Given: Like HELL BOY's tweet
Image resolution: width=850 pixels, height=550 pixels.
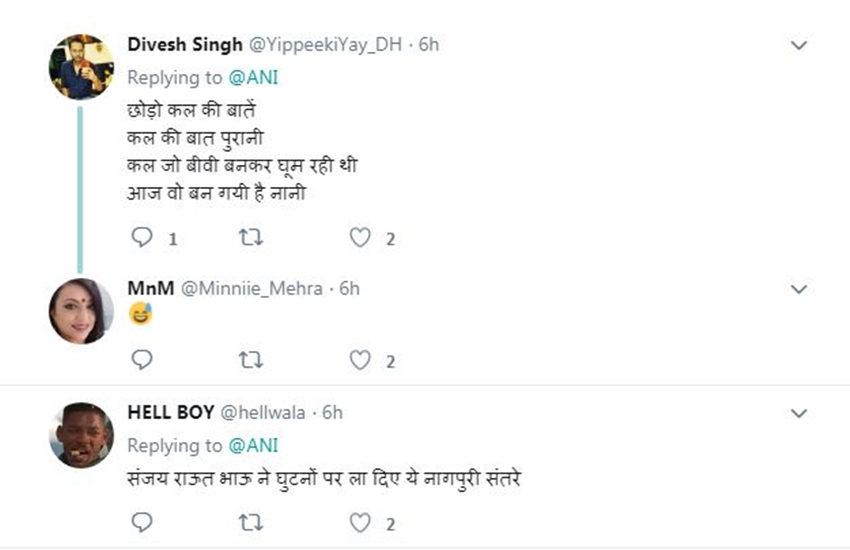Looking at the screenshot, I should 360,522.
